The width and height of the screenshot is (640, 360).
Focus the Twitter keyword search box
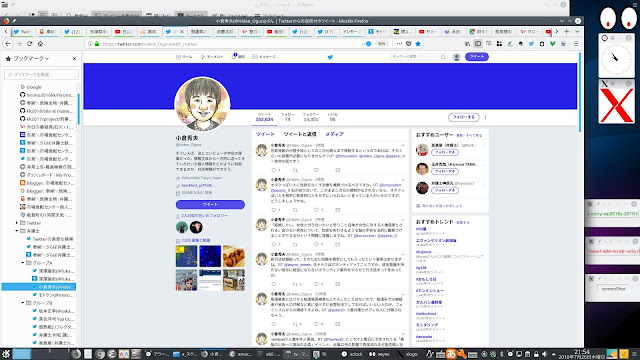click(x=418, y=57)
